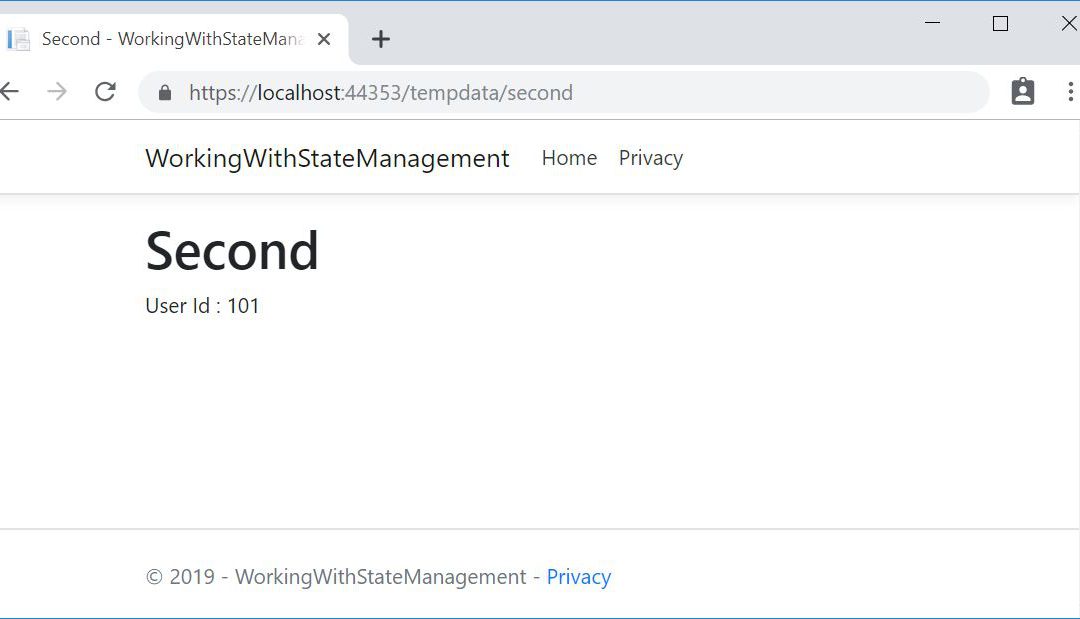Select the Second - WorkingWithStateManagement tab
The height and width of the screenshot is (619, 1080).
[x=170, y=39]
